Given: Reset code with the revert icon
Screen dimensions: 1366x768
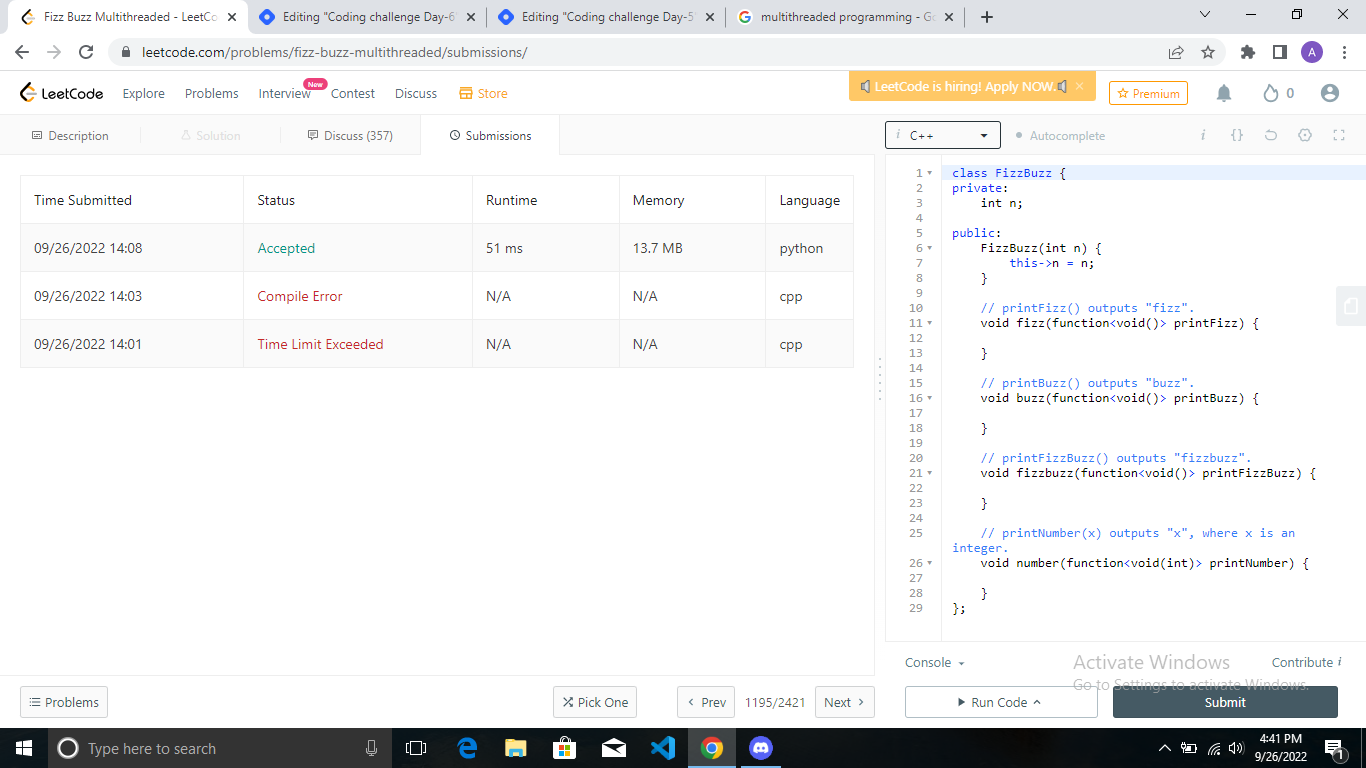Looking at the screenshot, I should [1271, 135].
